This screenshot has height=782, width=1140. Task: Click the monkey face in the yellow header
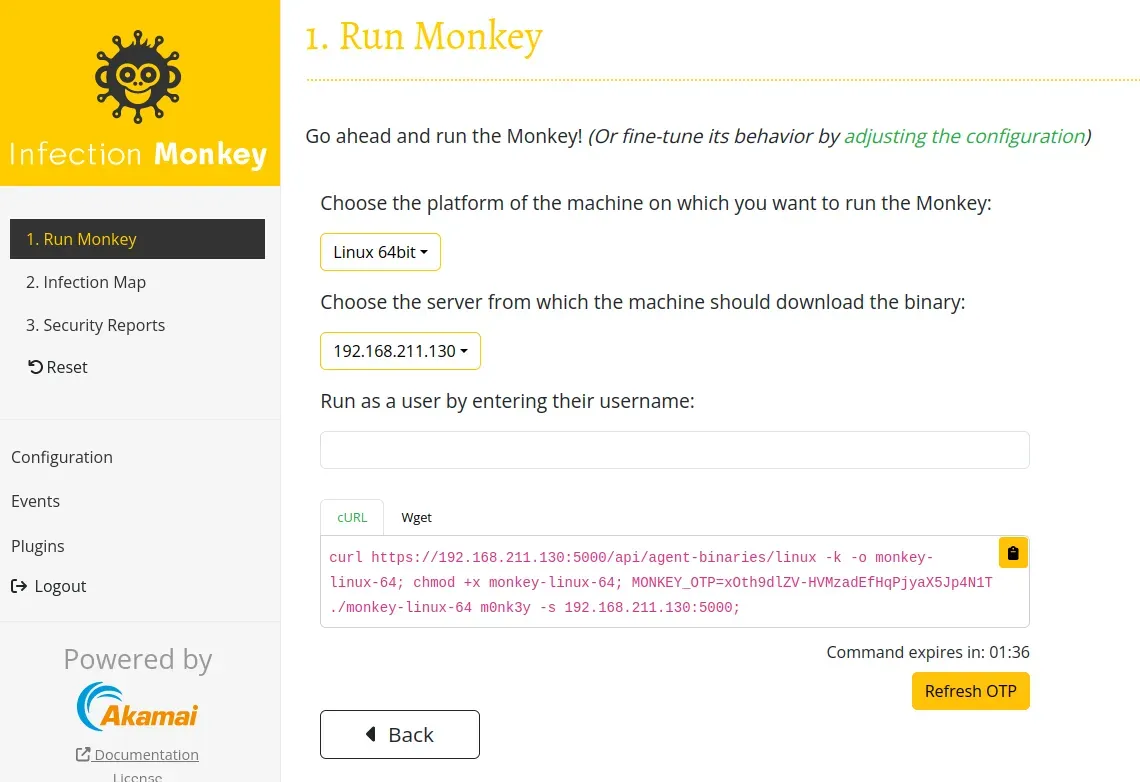coord(138,75)
